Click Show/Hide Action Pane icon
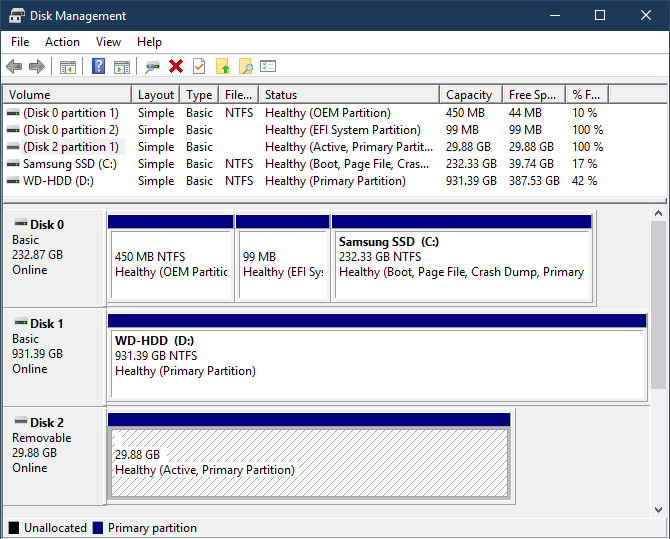Screen dimensions: 670x539 [122, 67]
